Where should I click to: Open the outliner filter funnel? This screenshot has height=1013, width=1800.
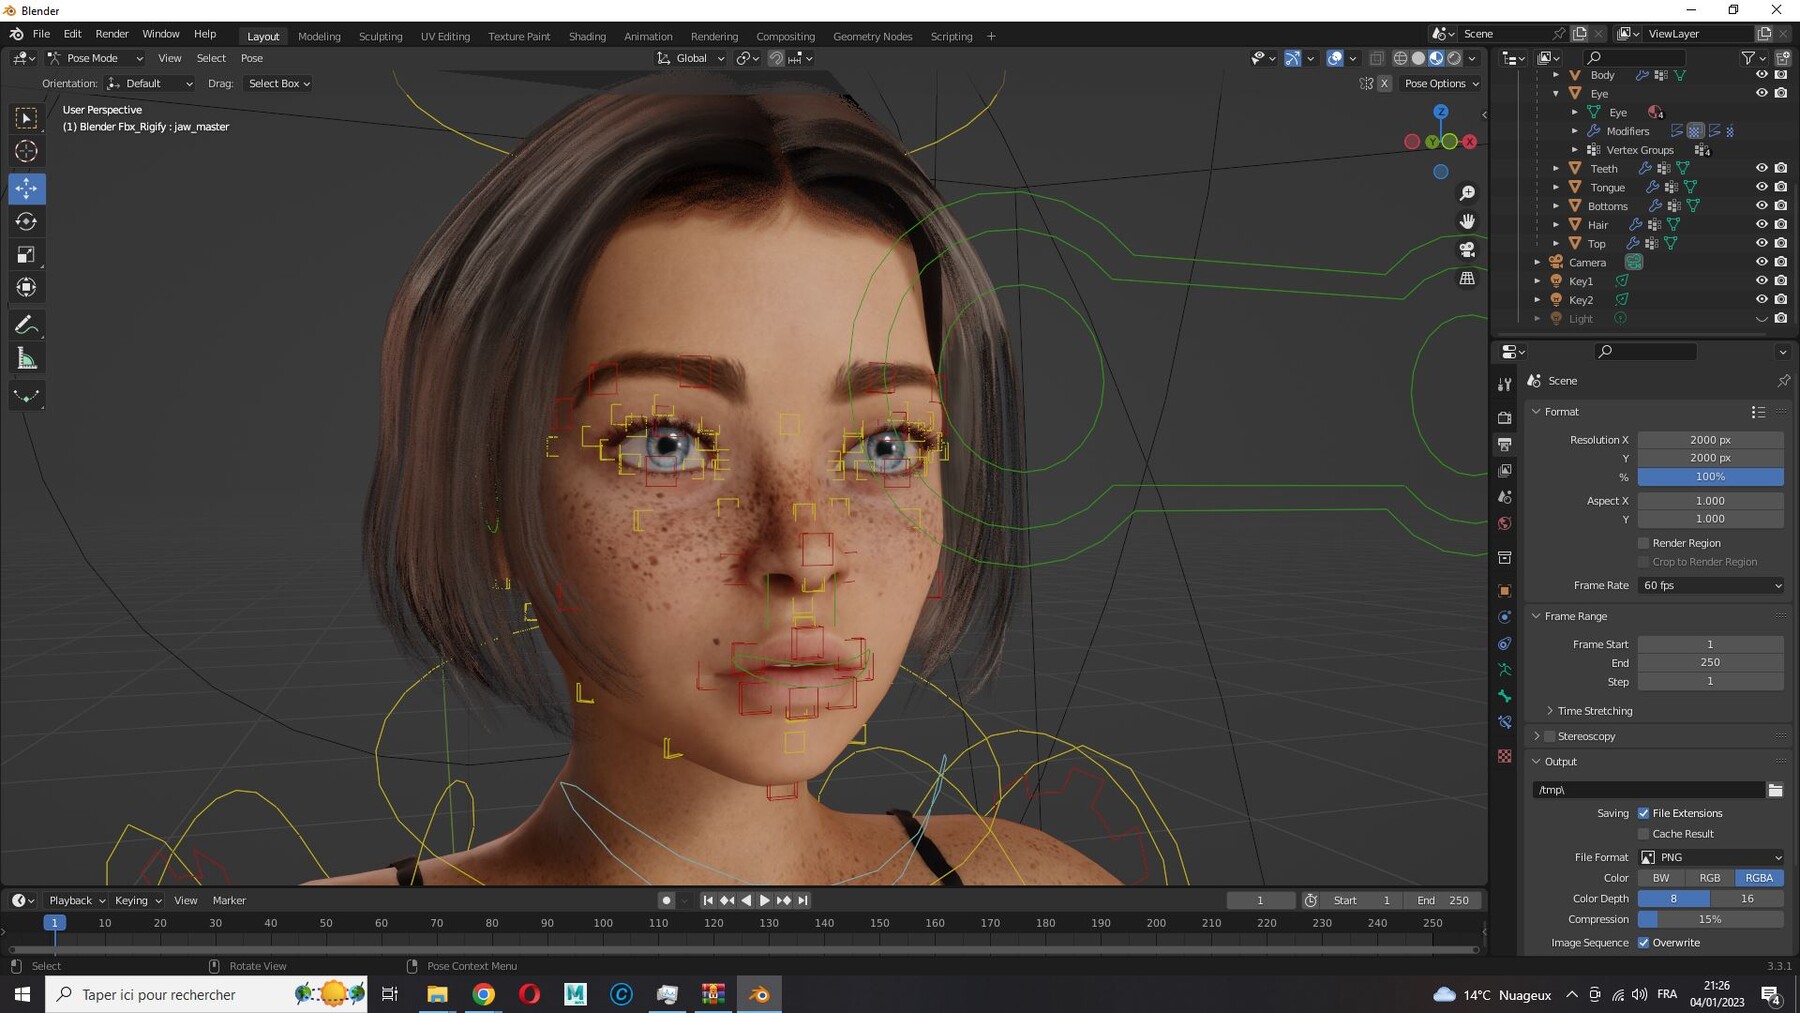pyautogui.click(x=1748, y=58)
